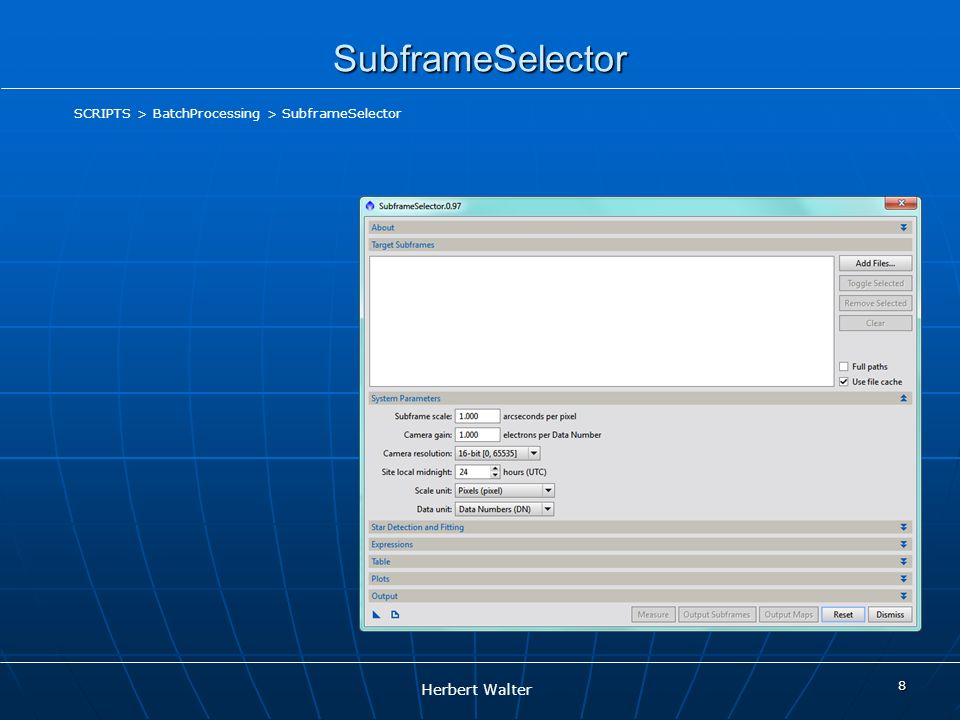Image resolution: width=960 pixels, height=720 pixels.
Task: Click the Output Subframes button
Action: 717,615
